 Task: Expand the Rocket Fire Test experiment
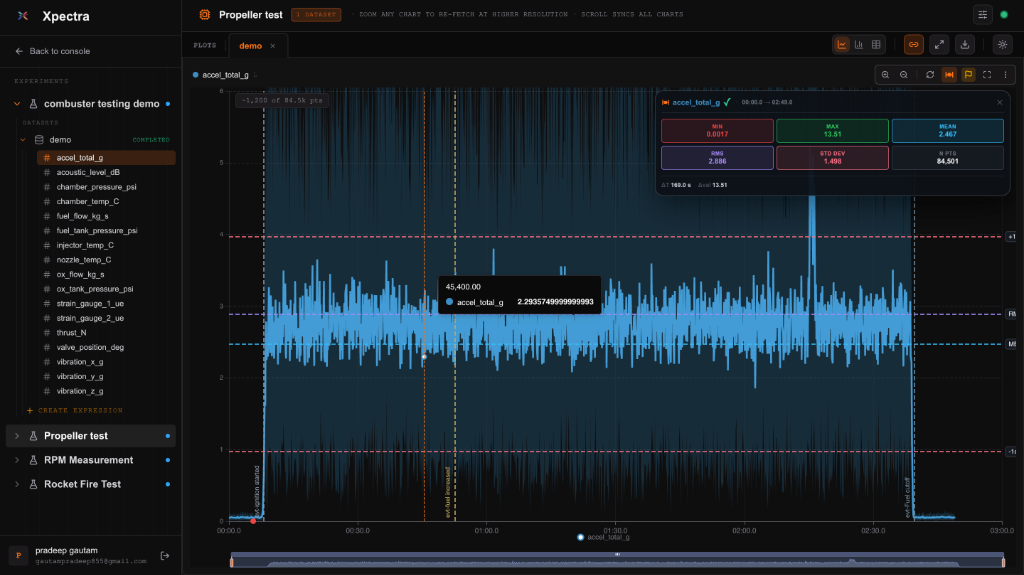(x=17, y=484)
